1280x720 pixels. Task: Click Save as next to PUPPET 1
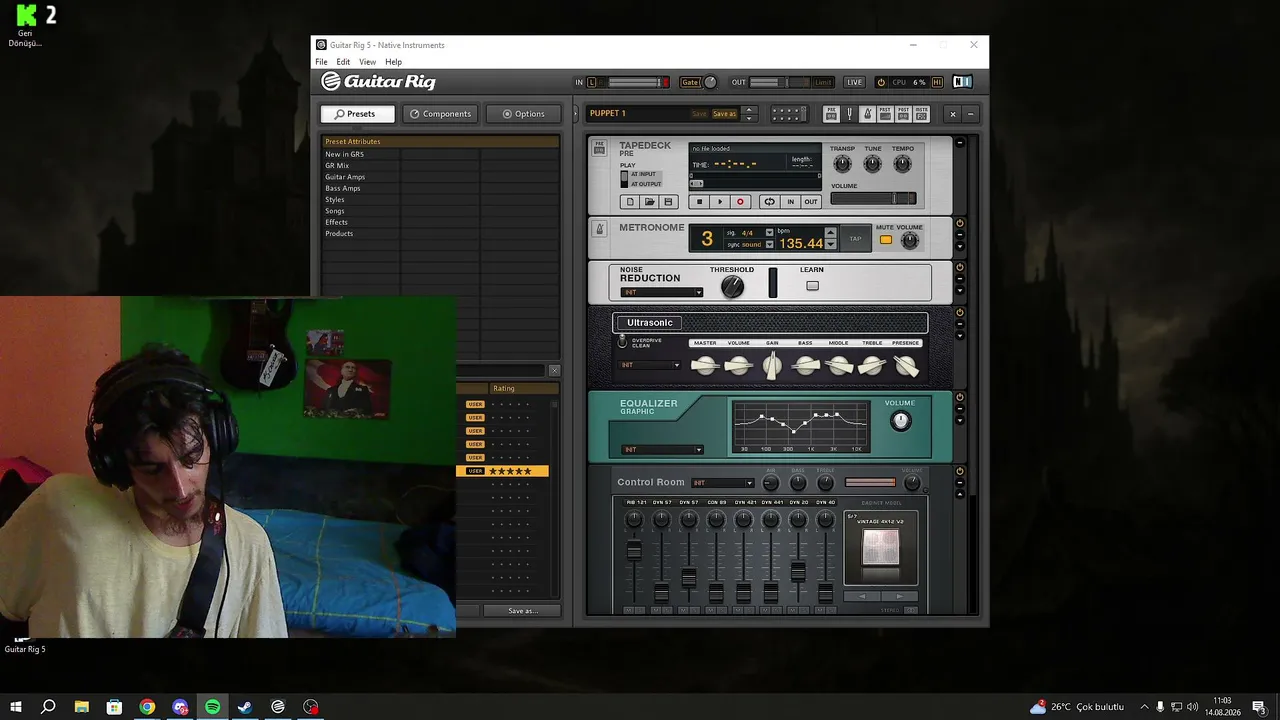(724, 114)
